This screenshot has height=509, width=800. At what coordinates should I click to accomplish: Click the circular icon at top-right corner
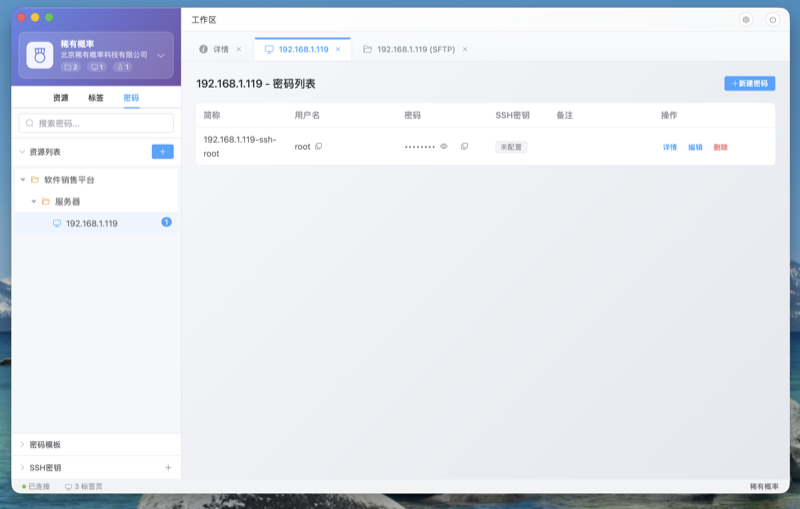pyautogui.click(x=772, y=19)
